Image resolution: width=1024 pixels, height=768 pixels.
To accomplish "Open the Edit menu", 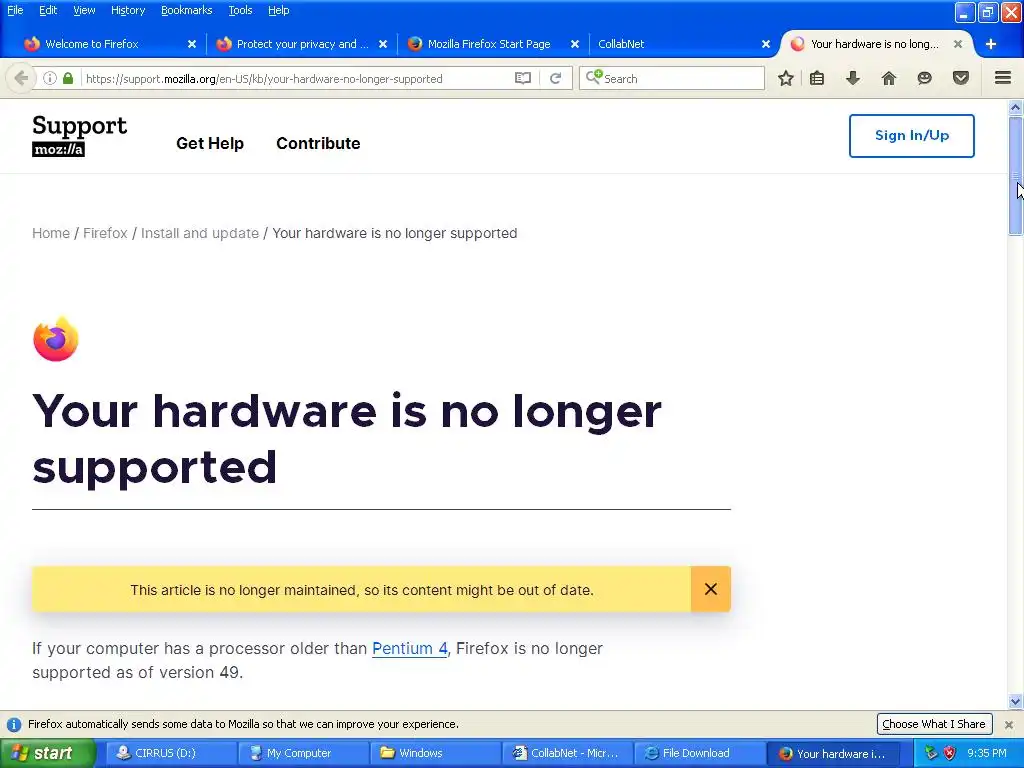I will point(48,10).
